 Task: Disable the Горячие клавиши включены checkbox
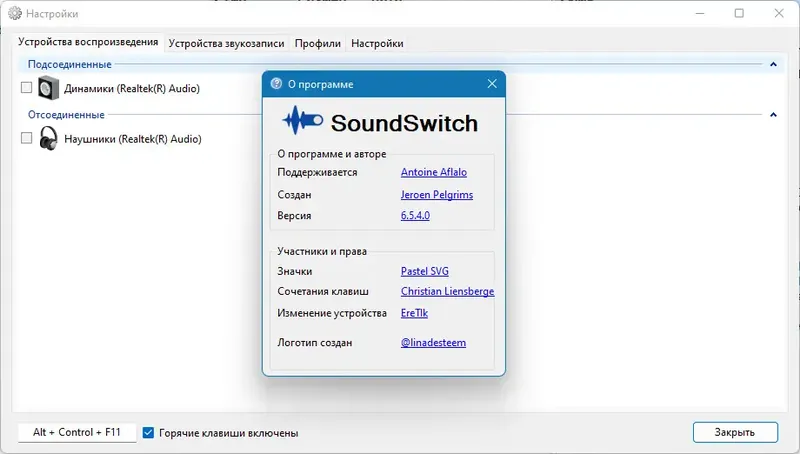[148, 433]
